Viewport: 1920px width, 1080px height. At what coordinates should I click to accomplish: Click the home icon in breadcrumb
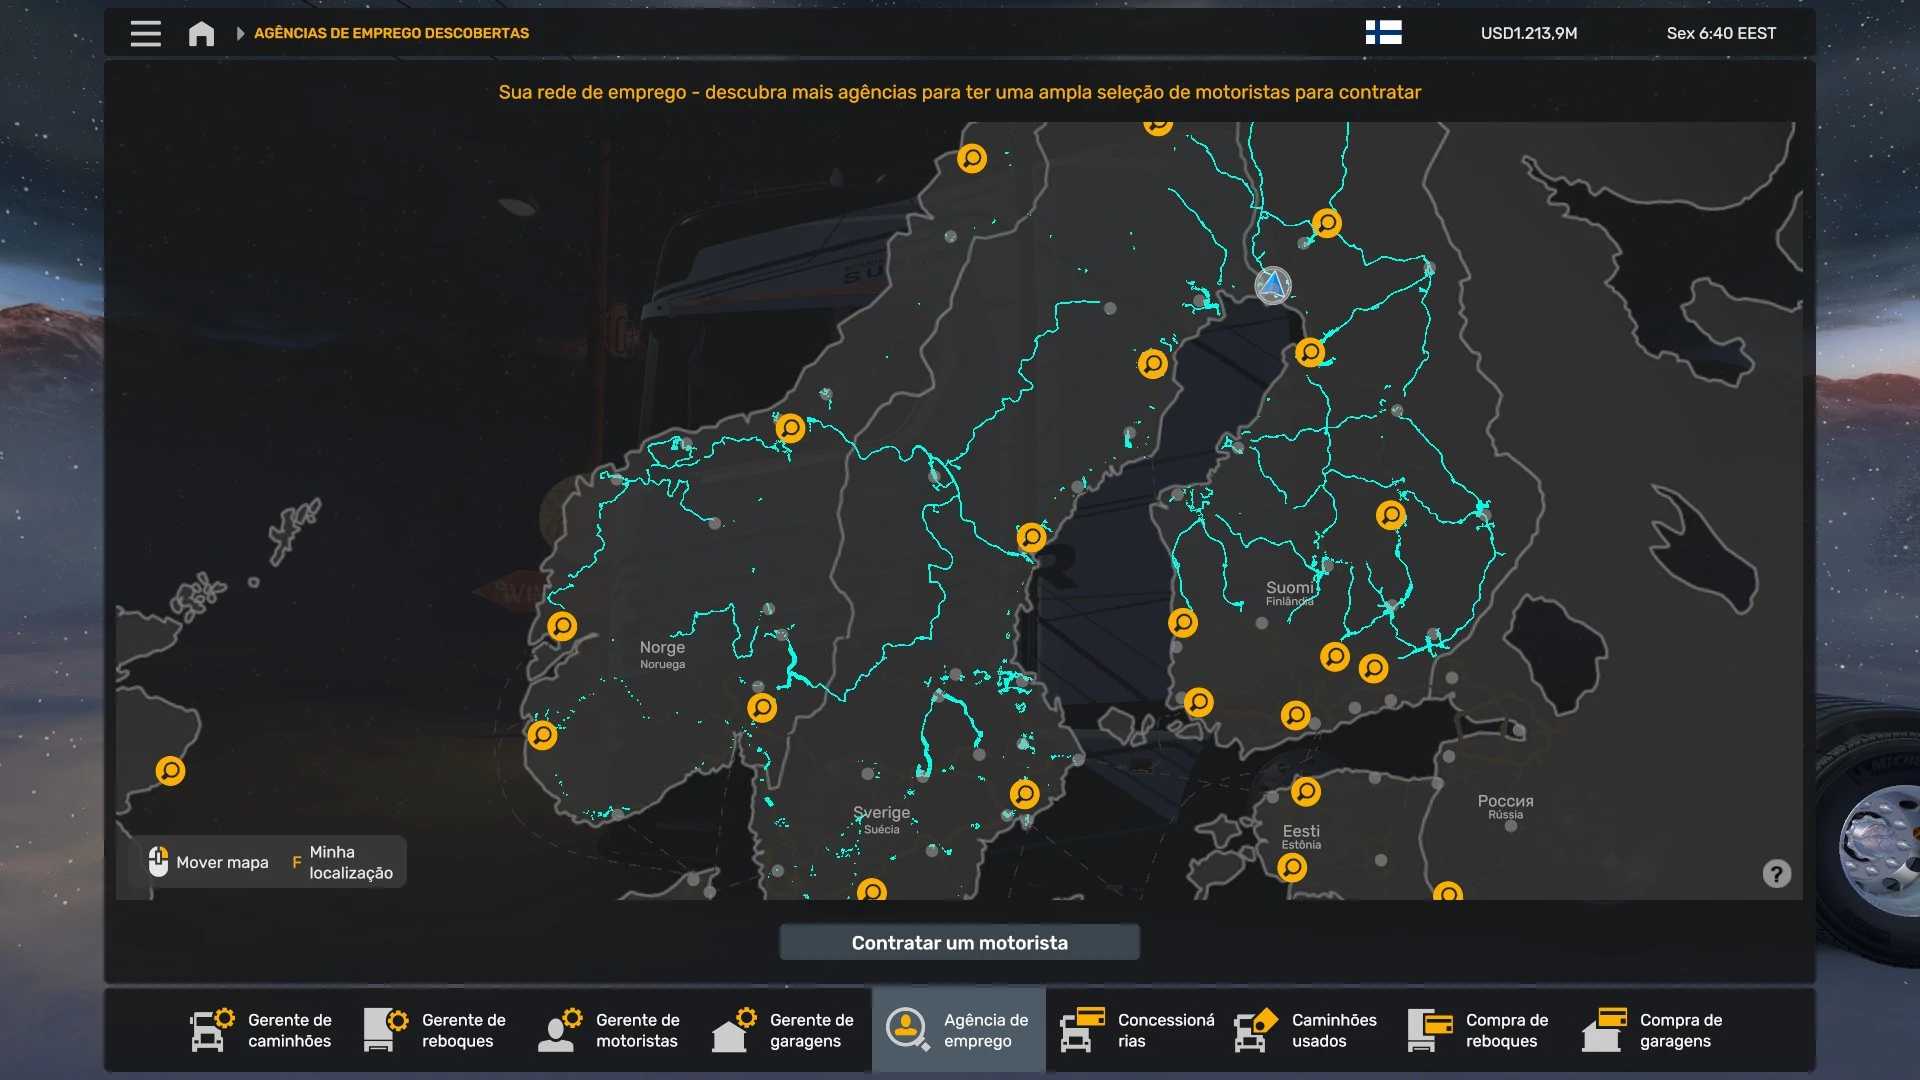(x=201, y=33)
